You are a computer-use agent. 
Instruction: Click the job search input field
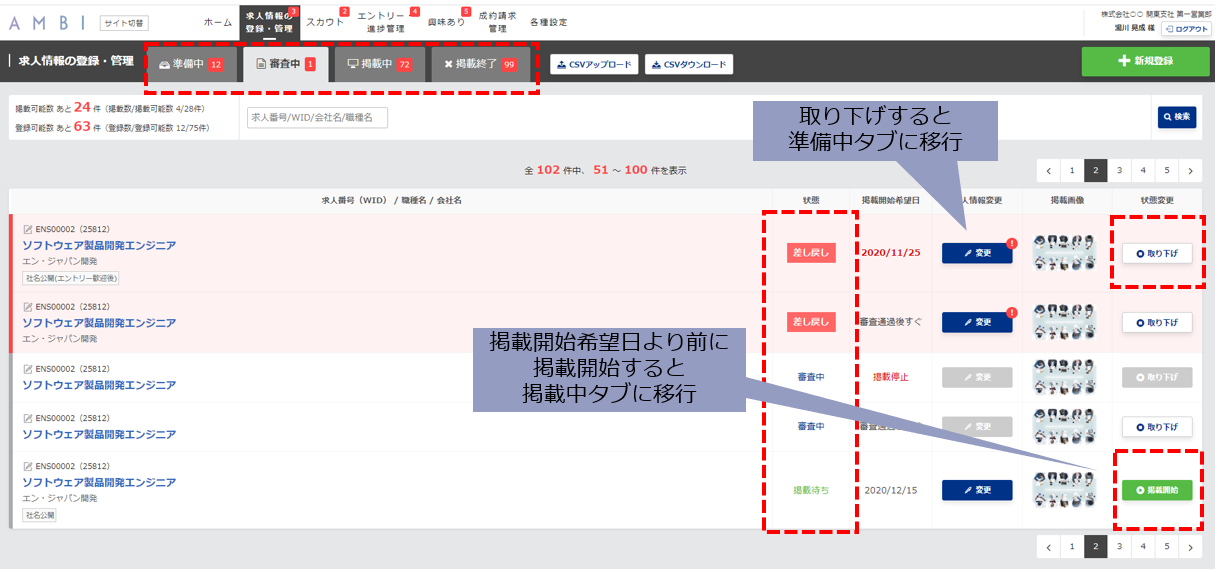click(x=317, y=118)
